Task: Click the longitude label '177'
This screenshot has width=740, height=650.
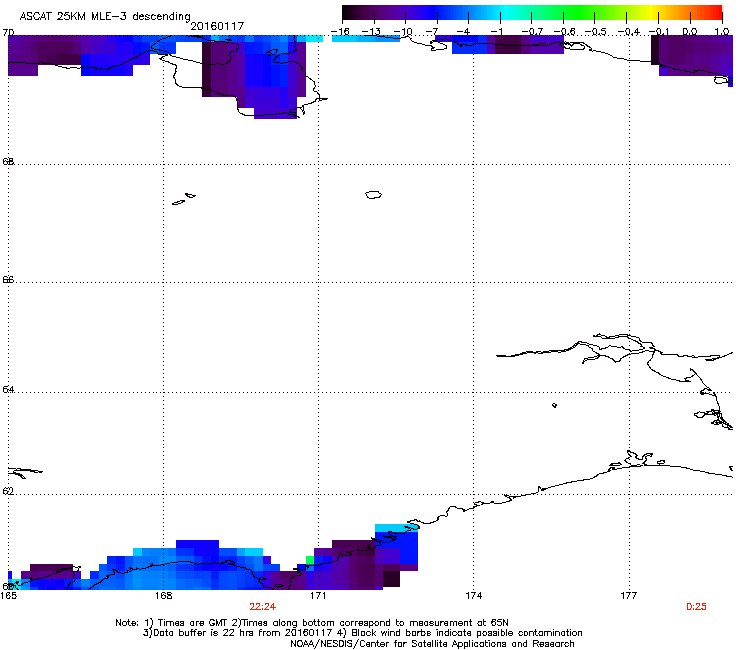Action: pos(629,596)
